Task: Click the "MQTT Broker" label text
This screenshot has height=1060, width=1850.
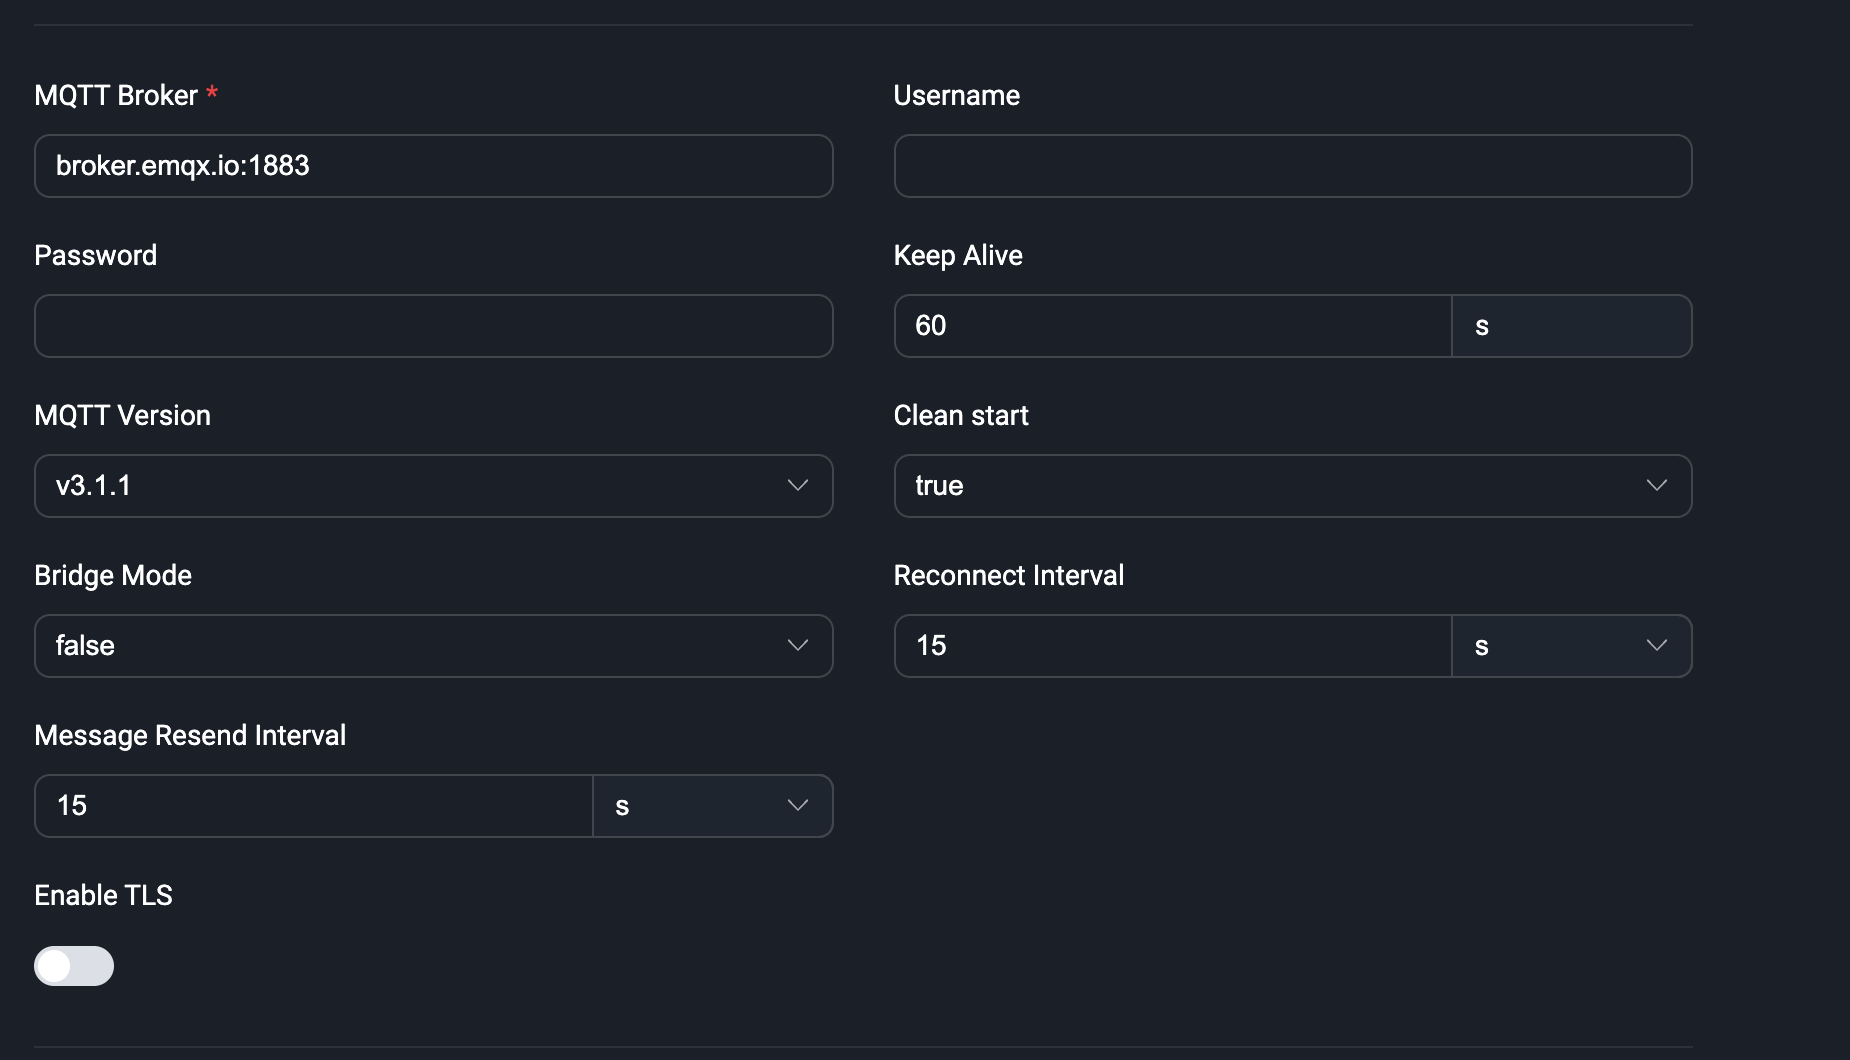Action: (x=116, y=96)
